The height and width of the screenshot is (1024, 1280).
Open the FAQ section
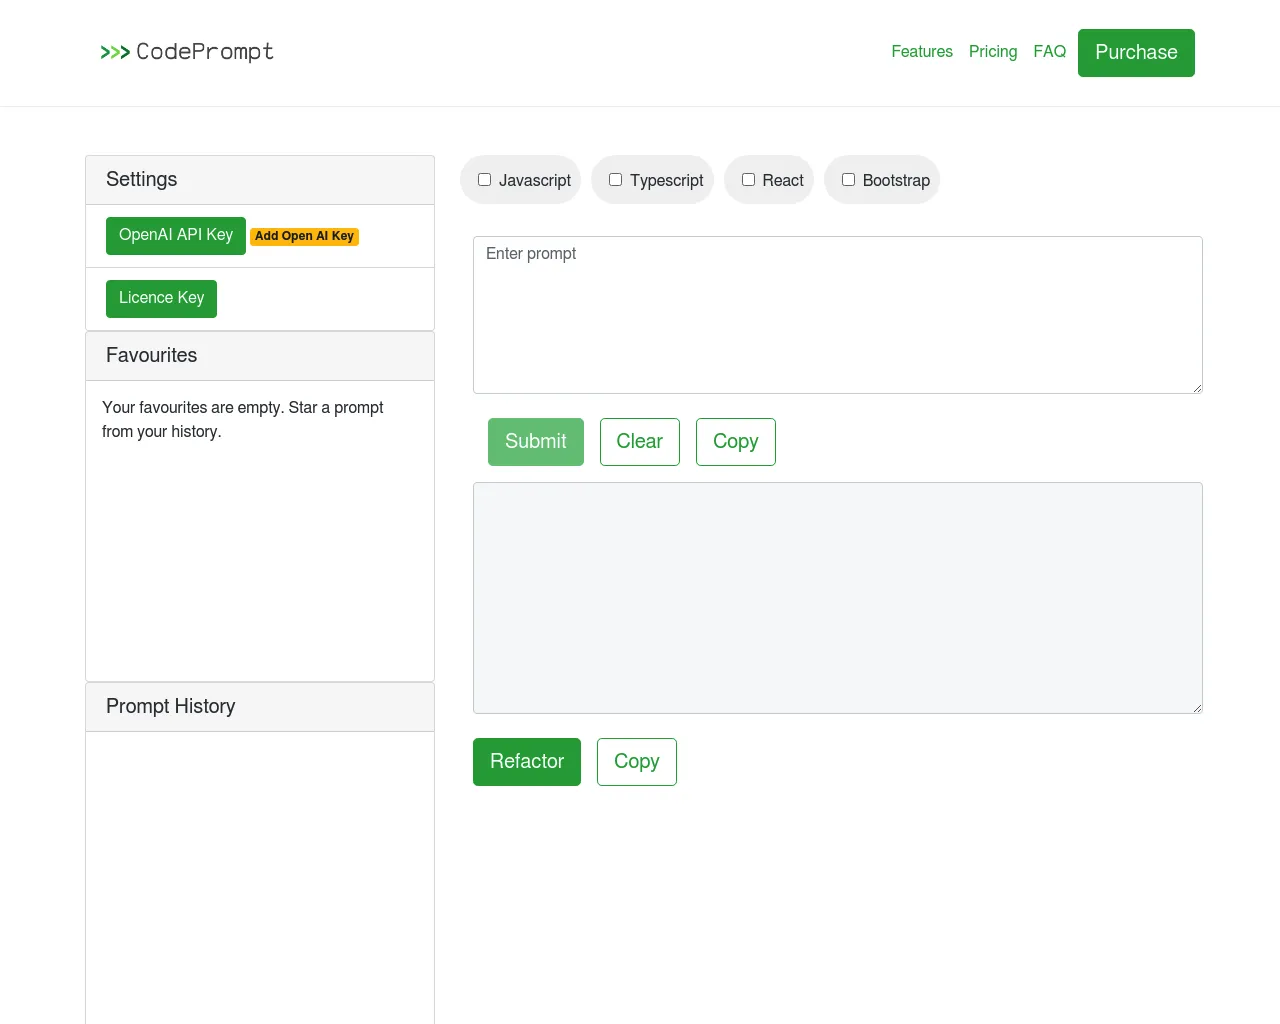pos(1049,52)
